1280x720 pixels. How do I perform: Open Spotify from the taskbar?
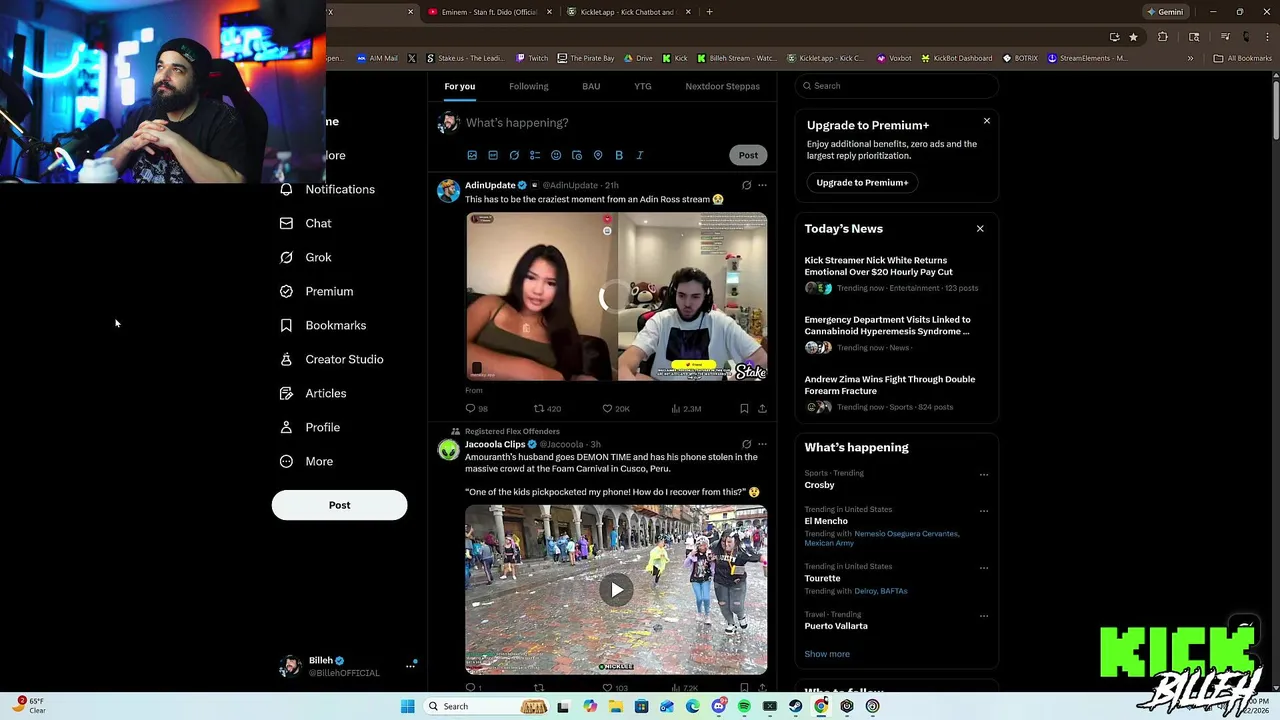744,706
